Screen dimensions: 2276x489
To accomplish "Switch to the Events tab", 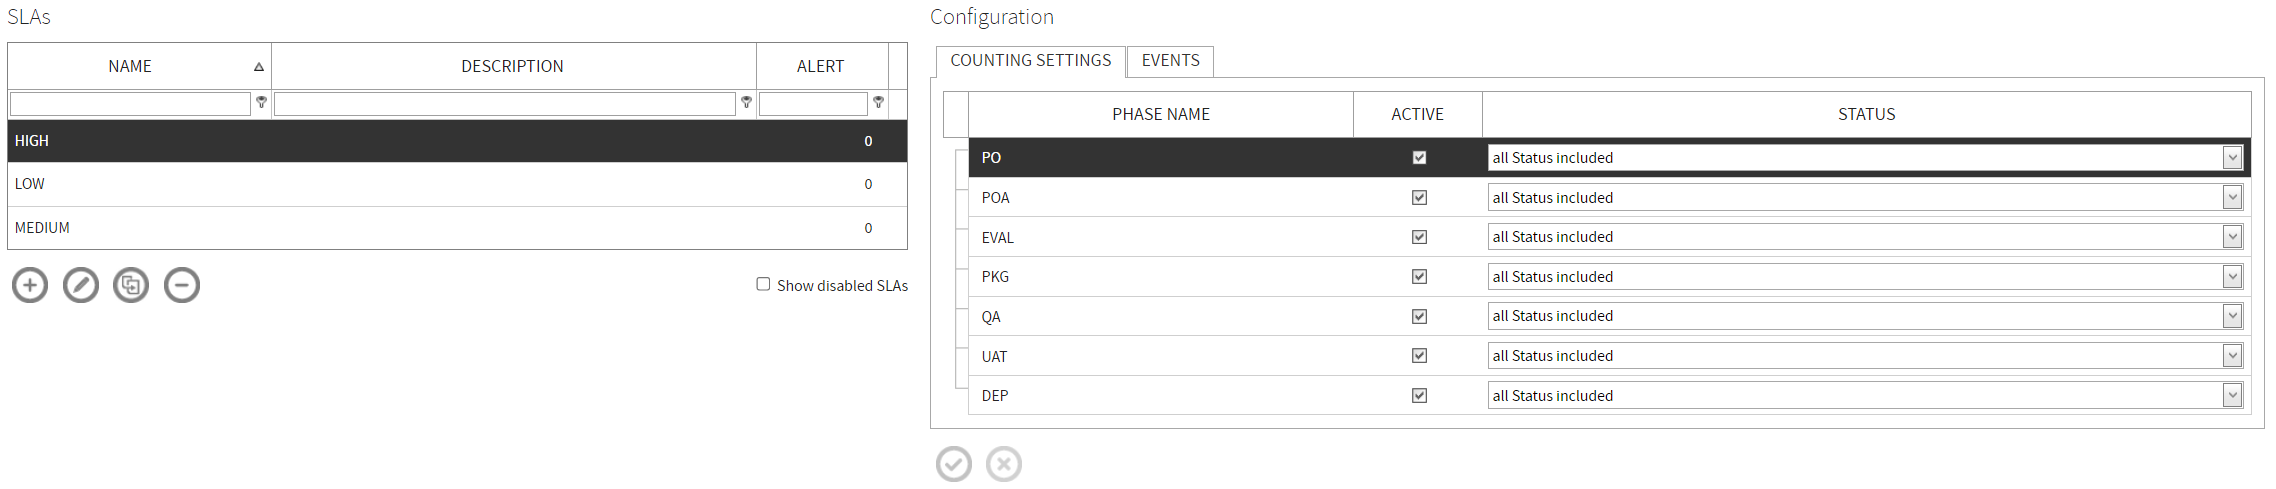I will click(x=1170, y=61).
